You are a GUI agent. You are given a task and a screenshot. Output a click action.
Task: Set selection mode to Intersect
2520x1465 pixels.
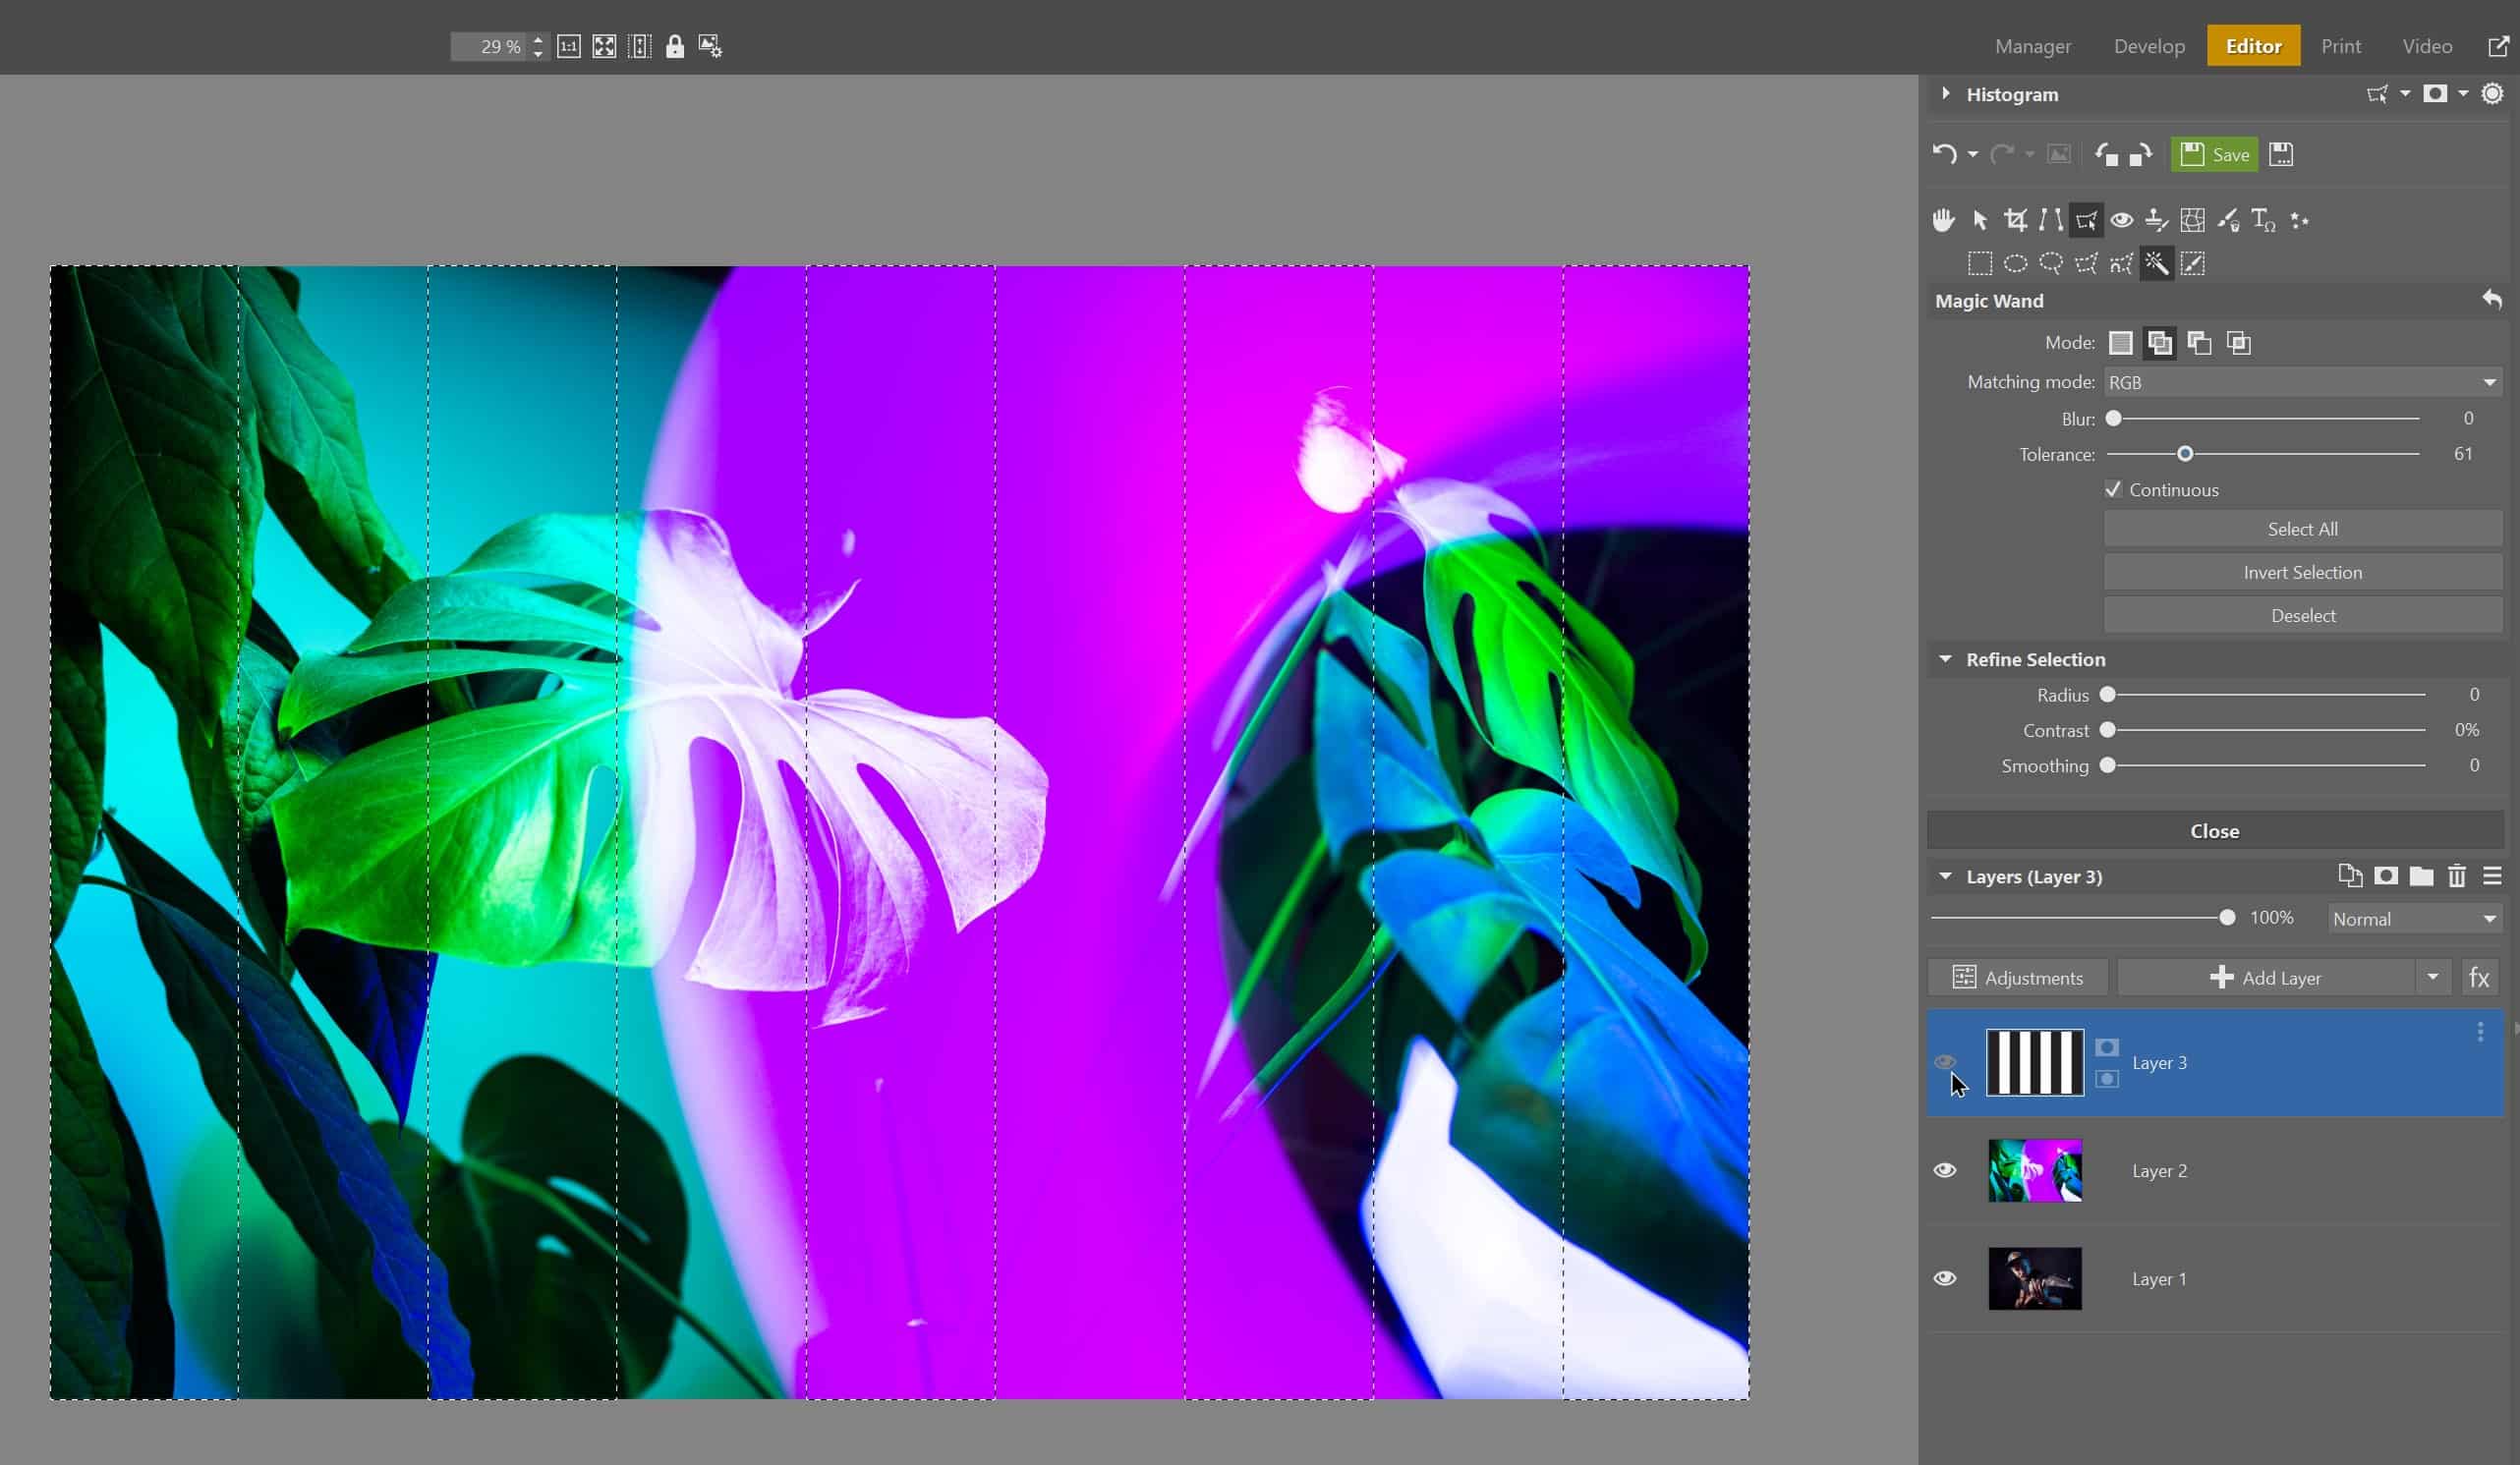(x=2239, y=343)
